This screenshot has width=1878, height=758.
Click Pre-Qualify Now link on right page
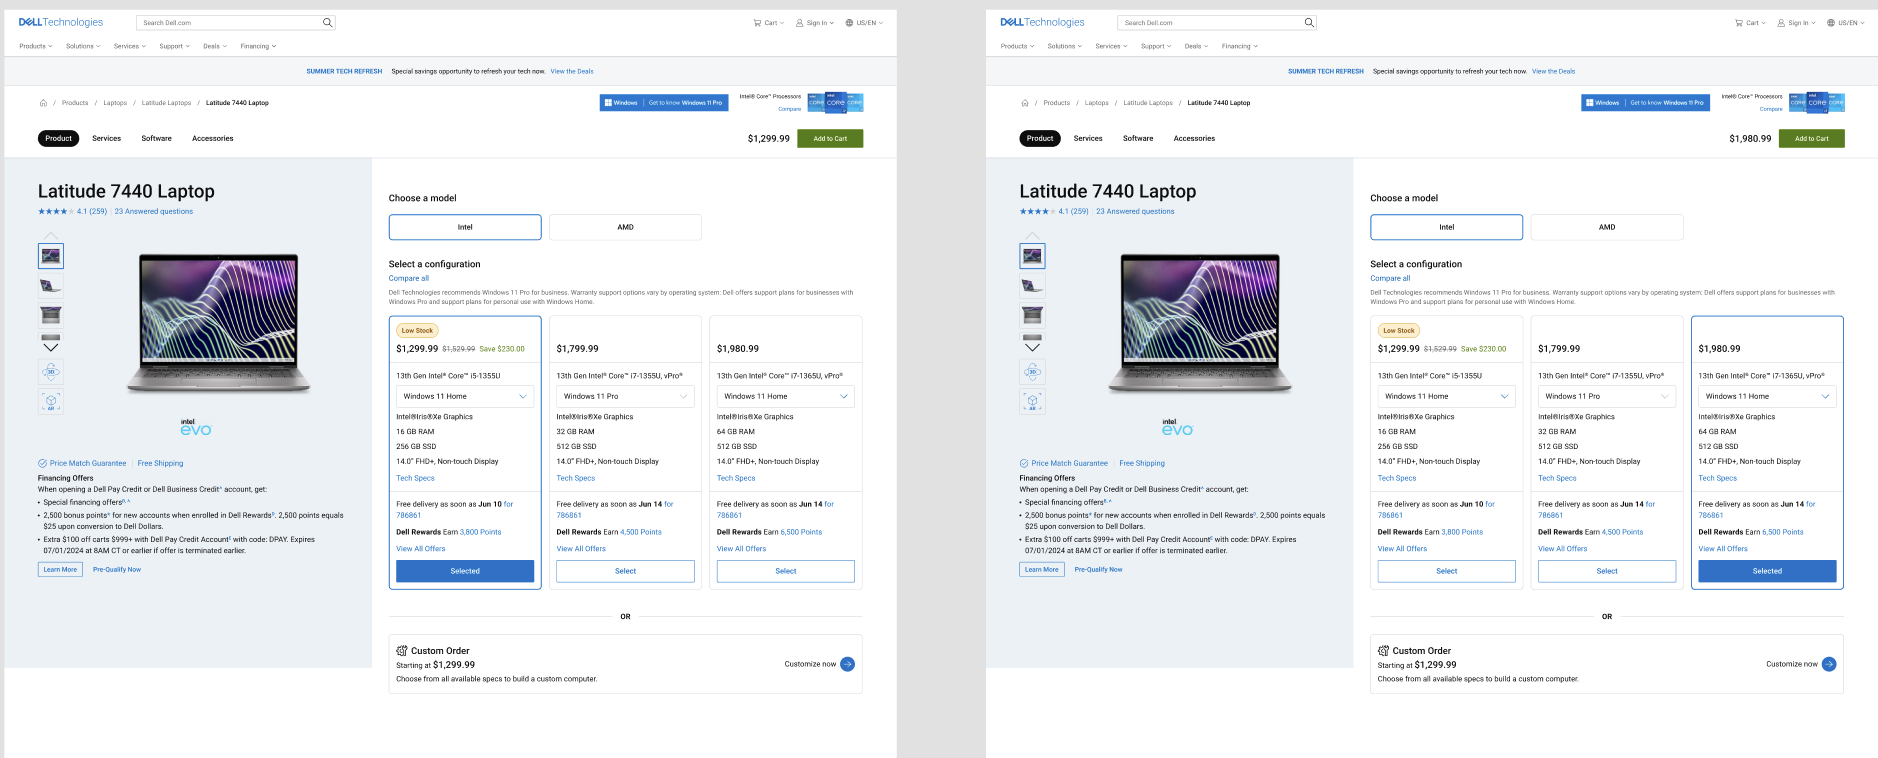1098,569
